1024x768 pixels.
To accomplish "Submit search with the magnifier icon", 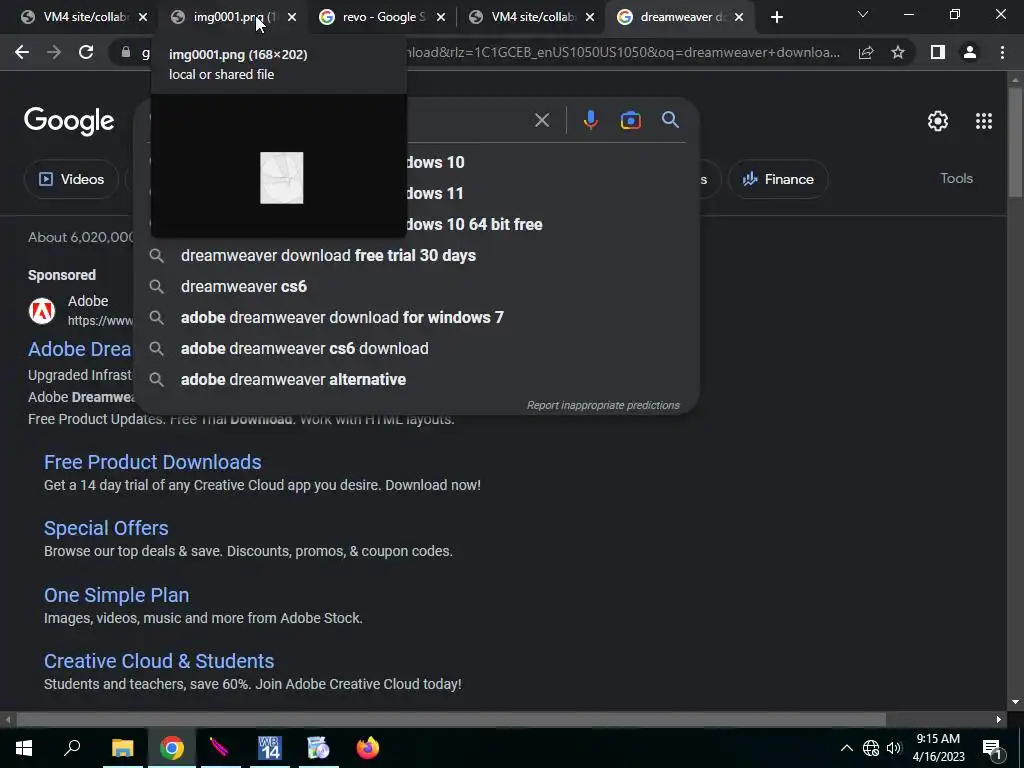I will coord(670,120).
